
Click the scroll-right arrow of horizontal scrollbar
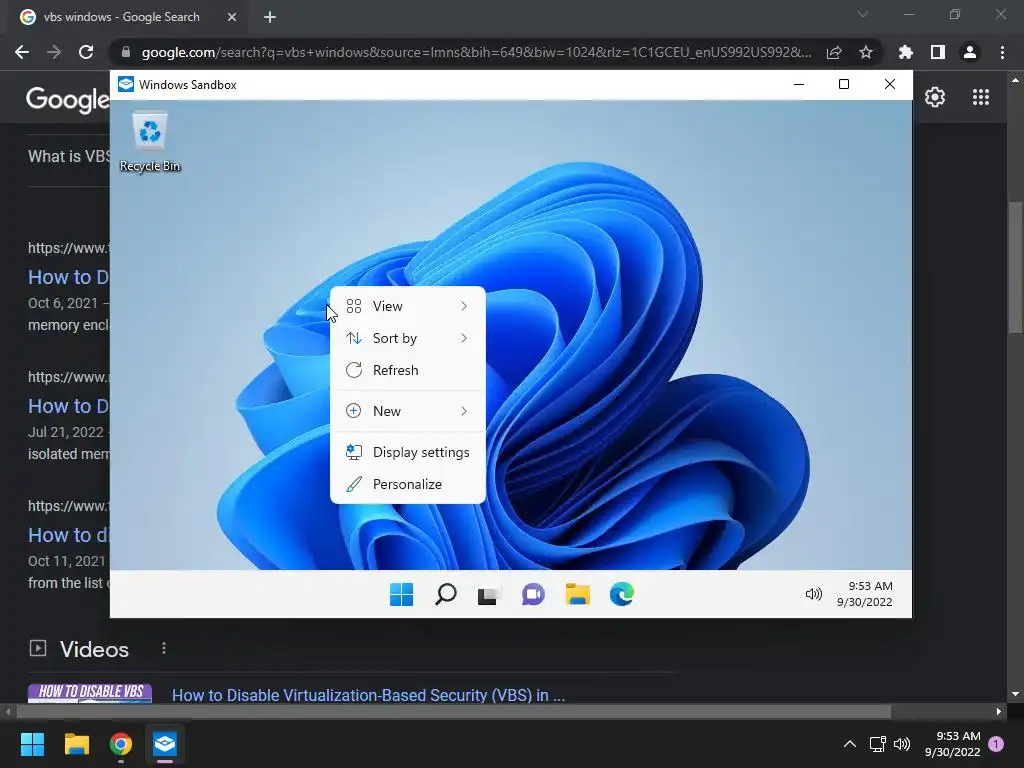point(999,711)
